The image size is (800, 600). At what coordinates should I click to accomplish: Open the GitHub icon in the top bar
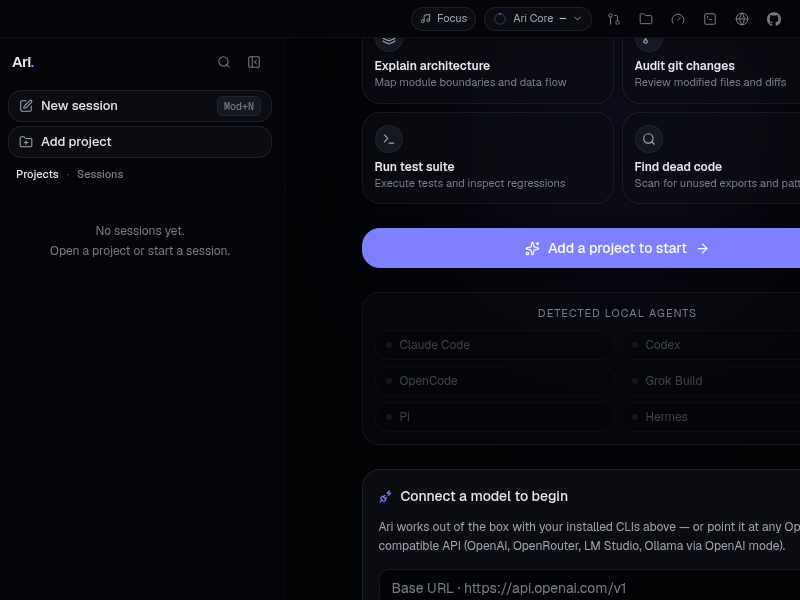pos(774,19)
